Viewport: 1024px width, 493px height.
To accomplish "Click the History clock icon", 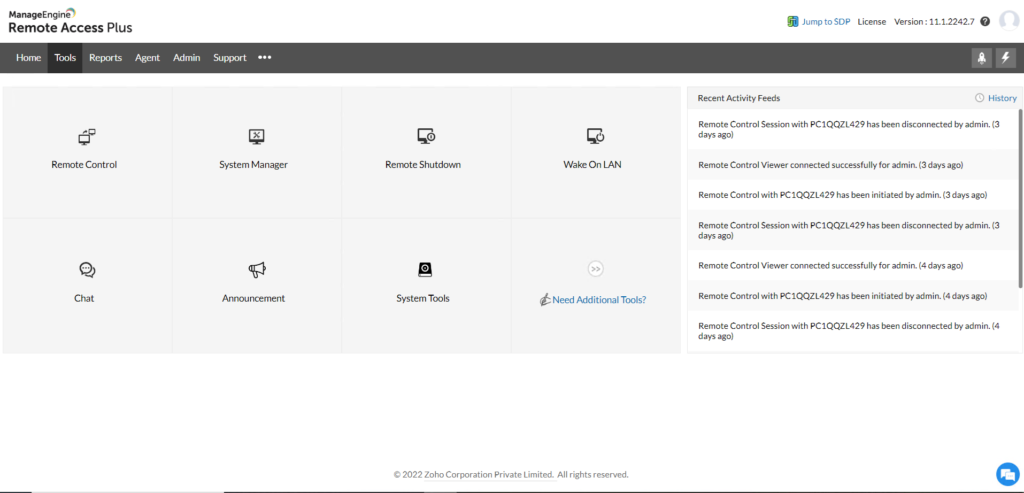I will coord(979,98).
